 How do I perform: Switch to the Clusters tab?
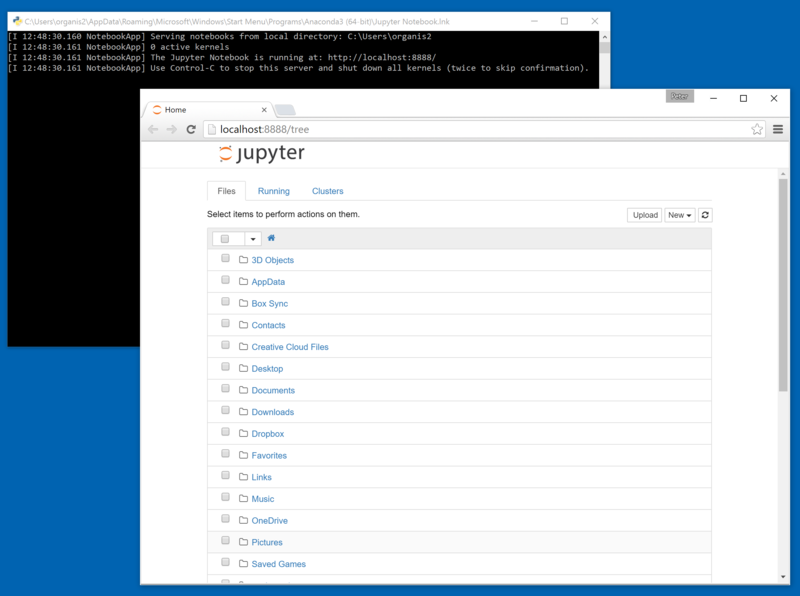coord(327,190)
